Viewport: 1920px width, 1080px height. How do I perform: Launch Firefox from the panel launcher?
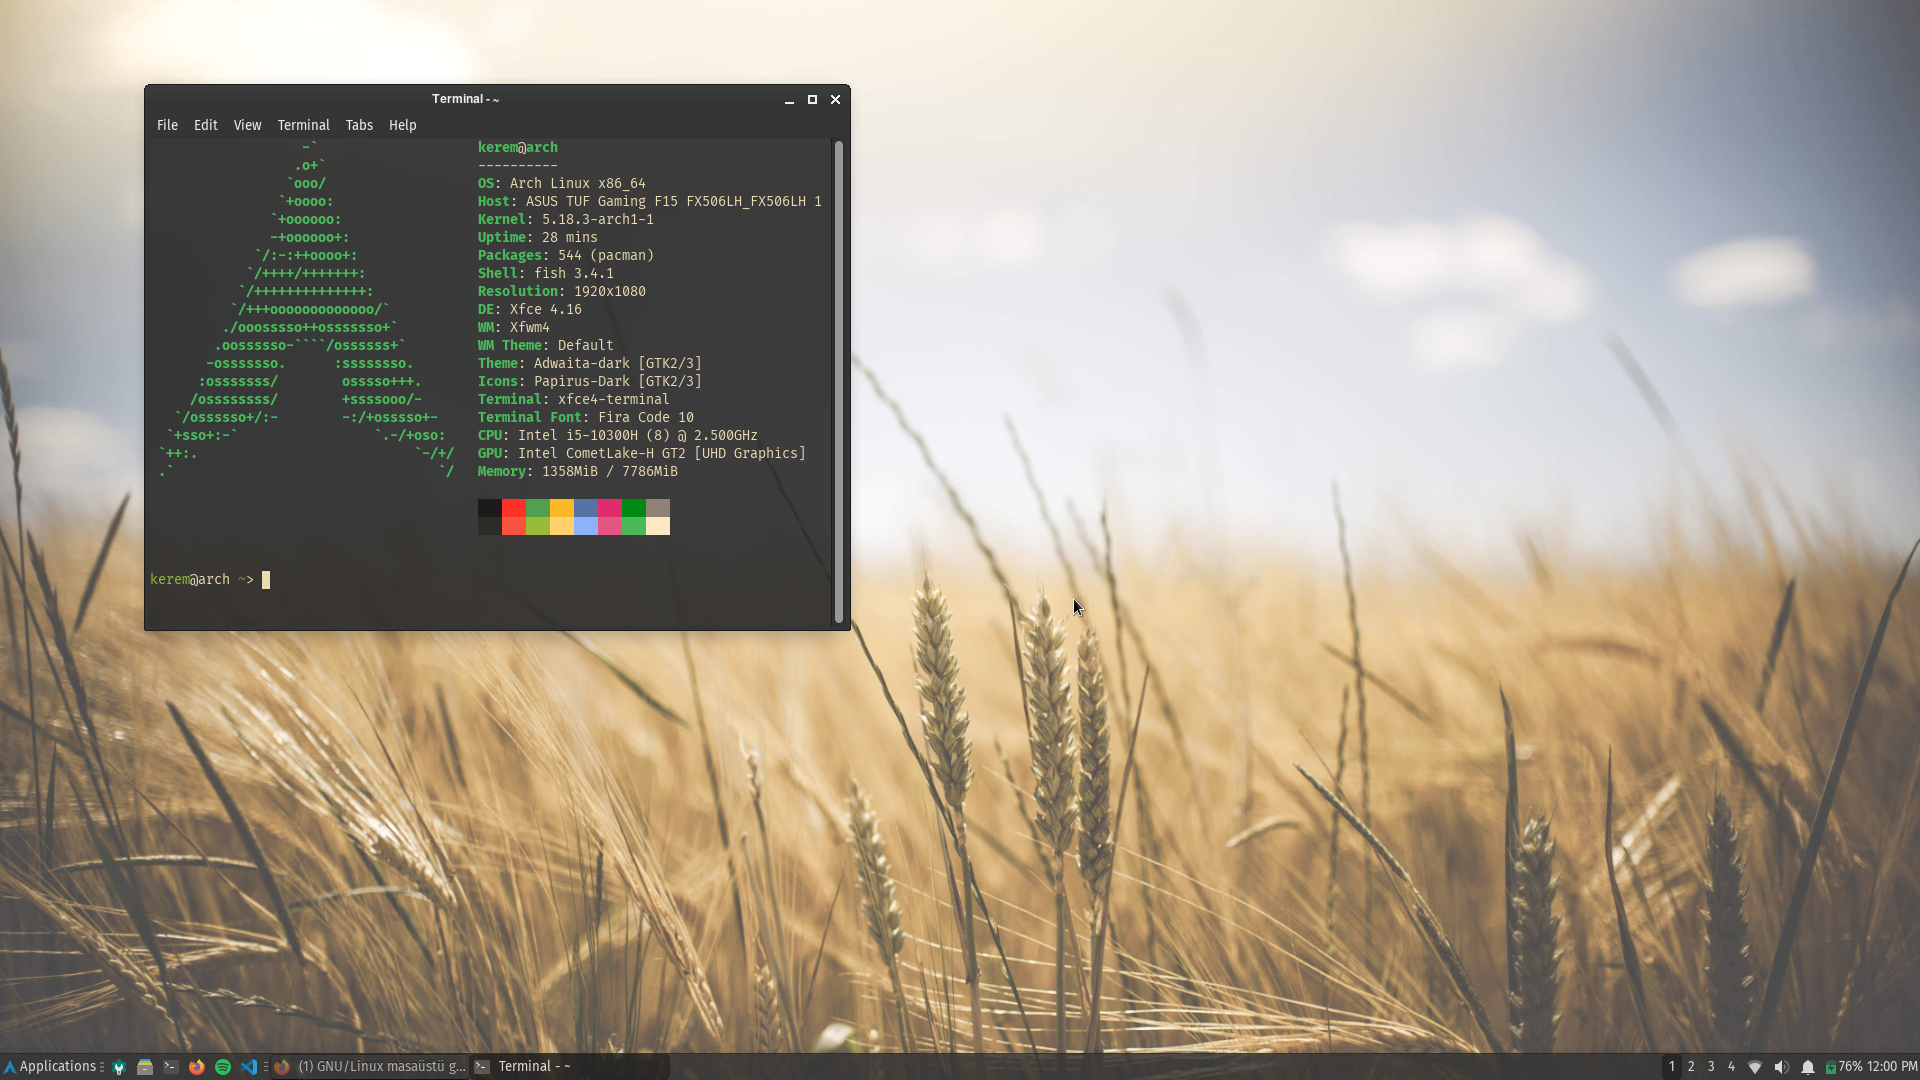click(197, 1067)
